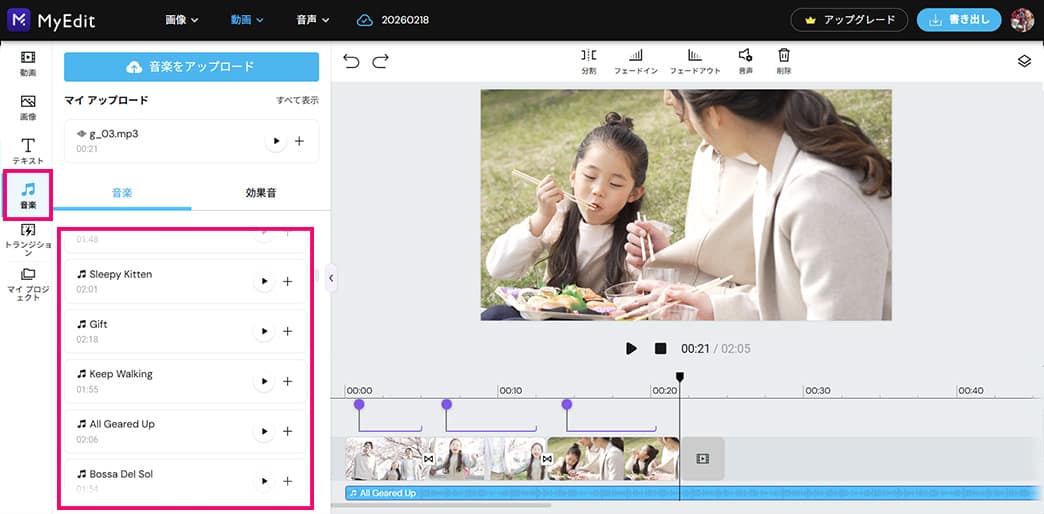The image size is (1044, 514).
Task: Preview the Sleepy Kitten track
Action: click(264, 282)
